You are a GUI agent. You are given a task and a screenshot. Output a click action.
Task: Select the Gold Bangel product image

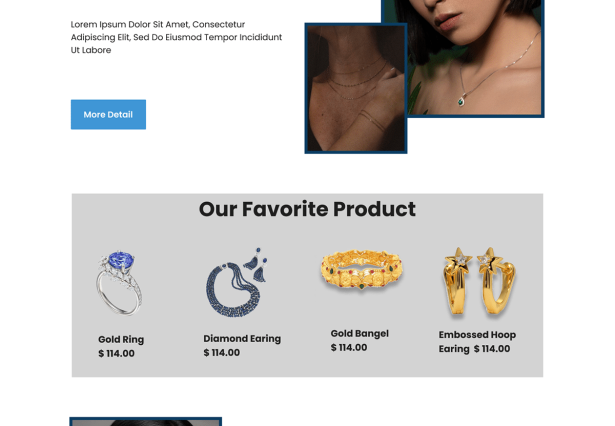[x=362, y=270]
